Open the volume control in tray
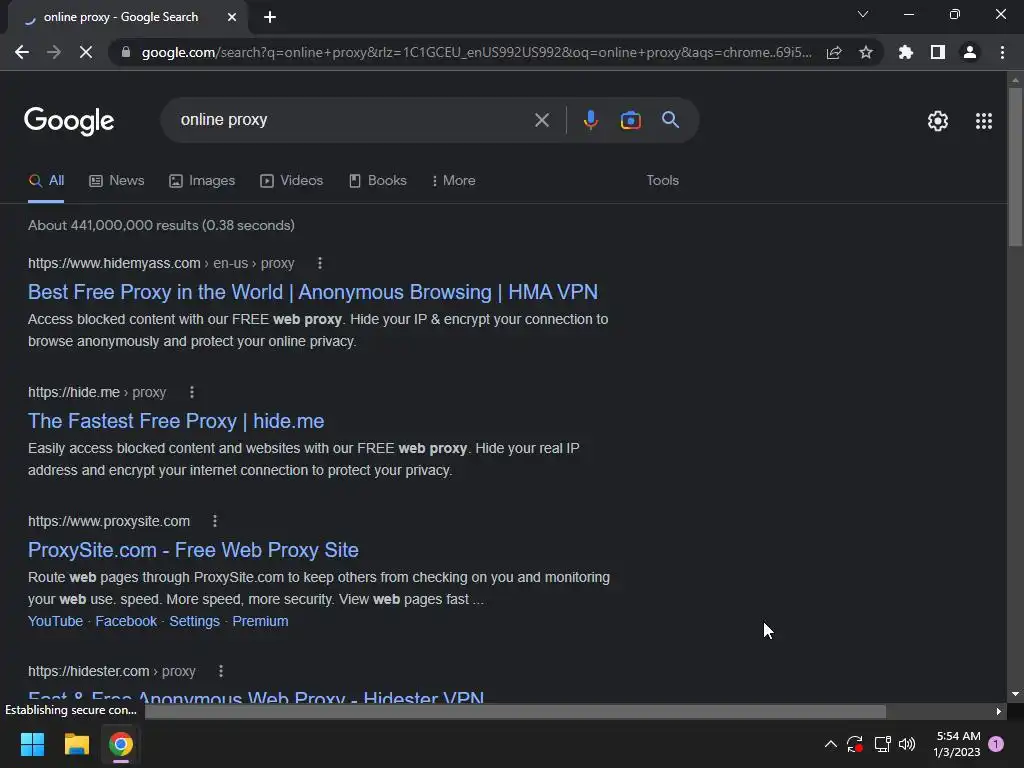Screen dimensions: 1024x768 click(907, 744)
